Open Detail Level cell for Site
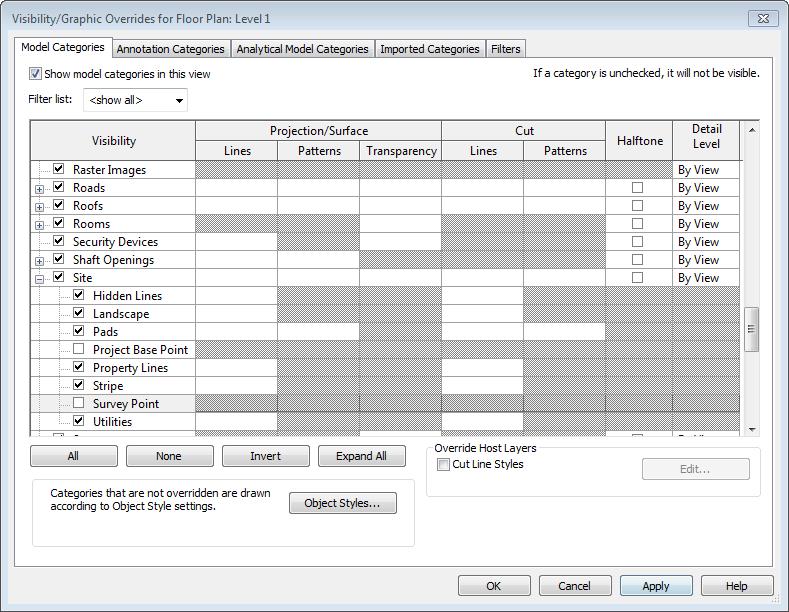 pos(706,278)
